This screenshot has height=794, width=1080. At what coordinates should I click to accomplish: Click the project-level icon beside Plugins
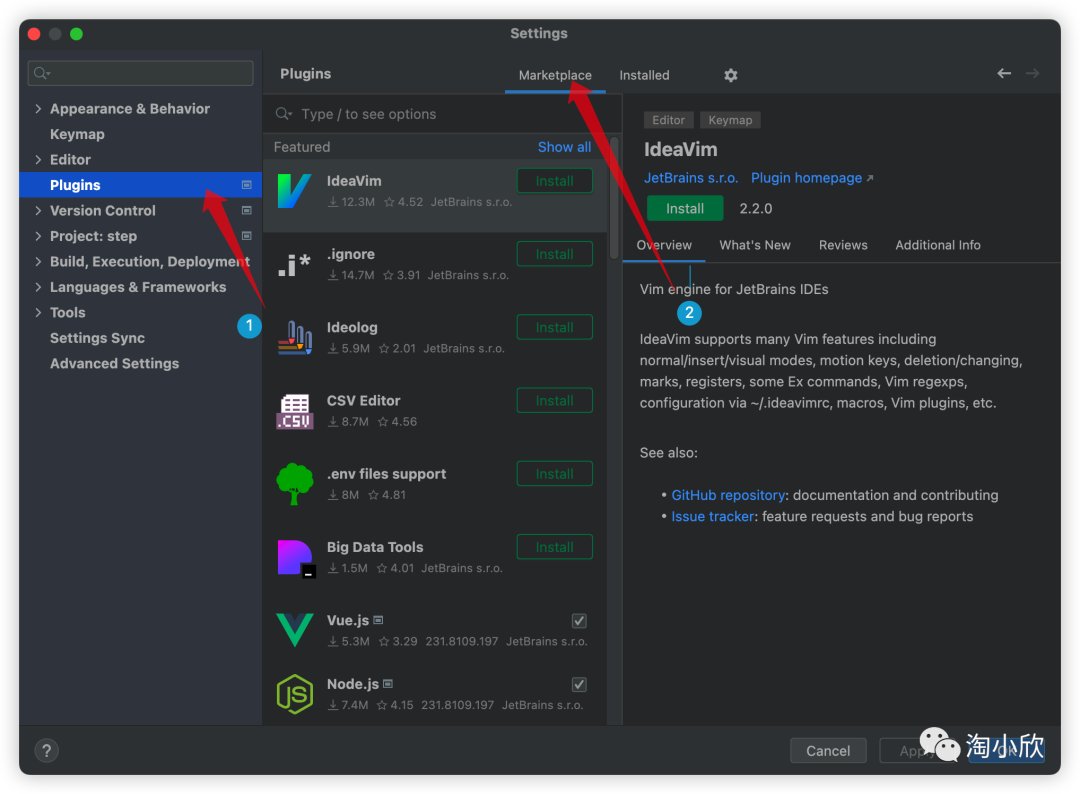pos(247,185)
